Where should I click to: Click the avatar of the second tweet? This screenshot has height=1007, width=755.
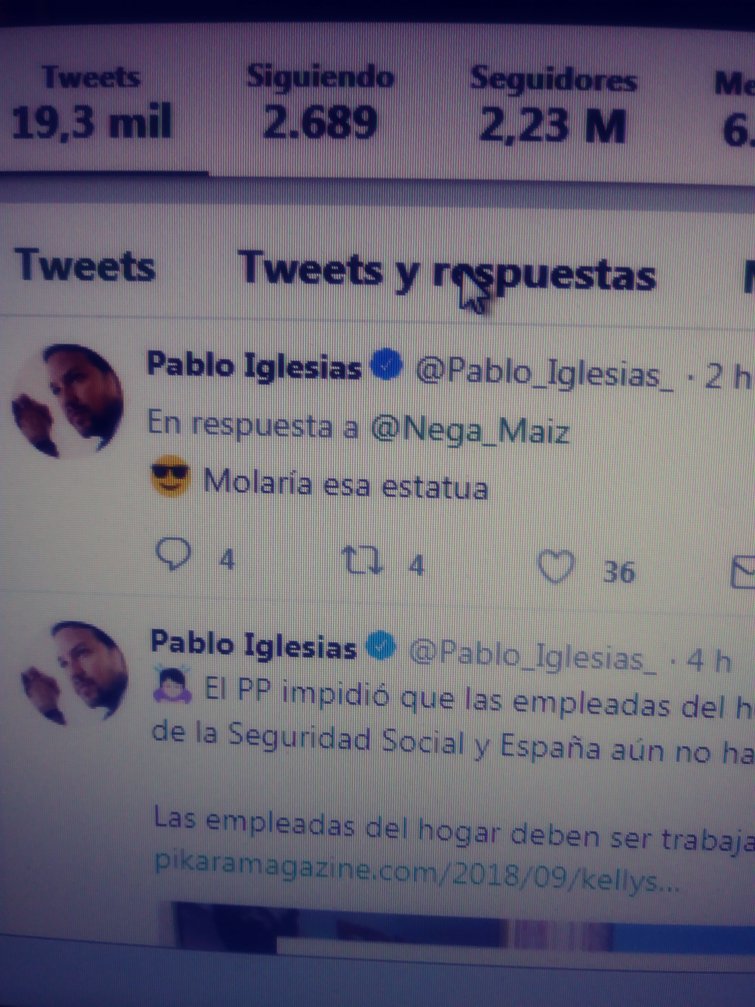[74, 672]
